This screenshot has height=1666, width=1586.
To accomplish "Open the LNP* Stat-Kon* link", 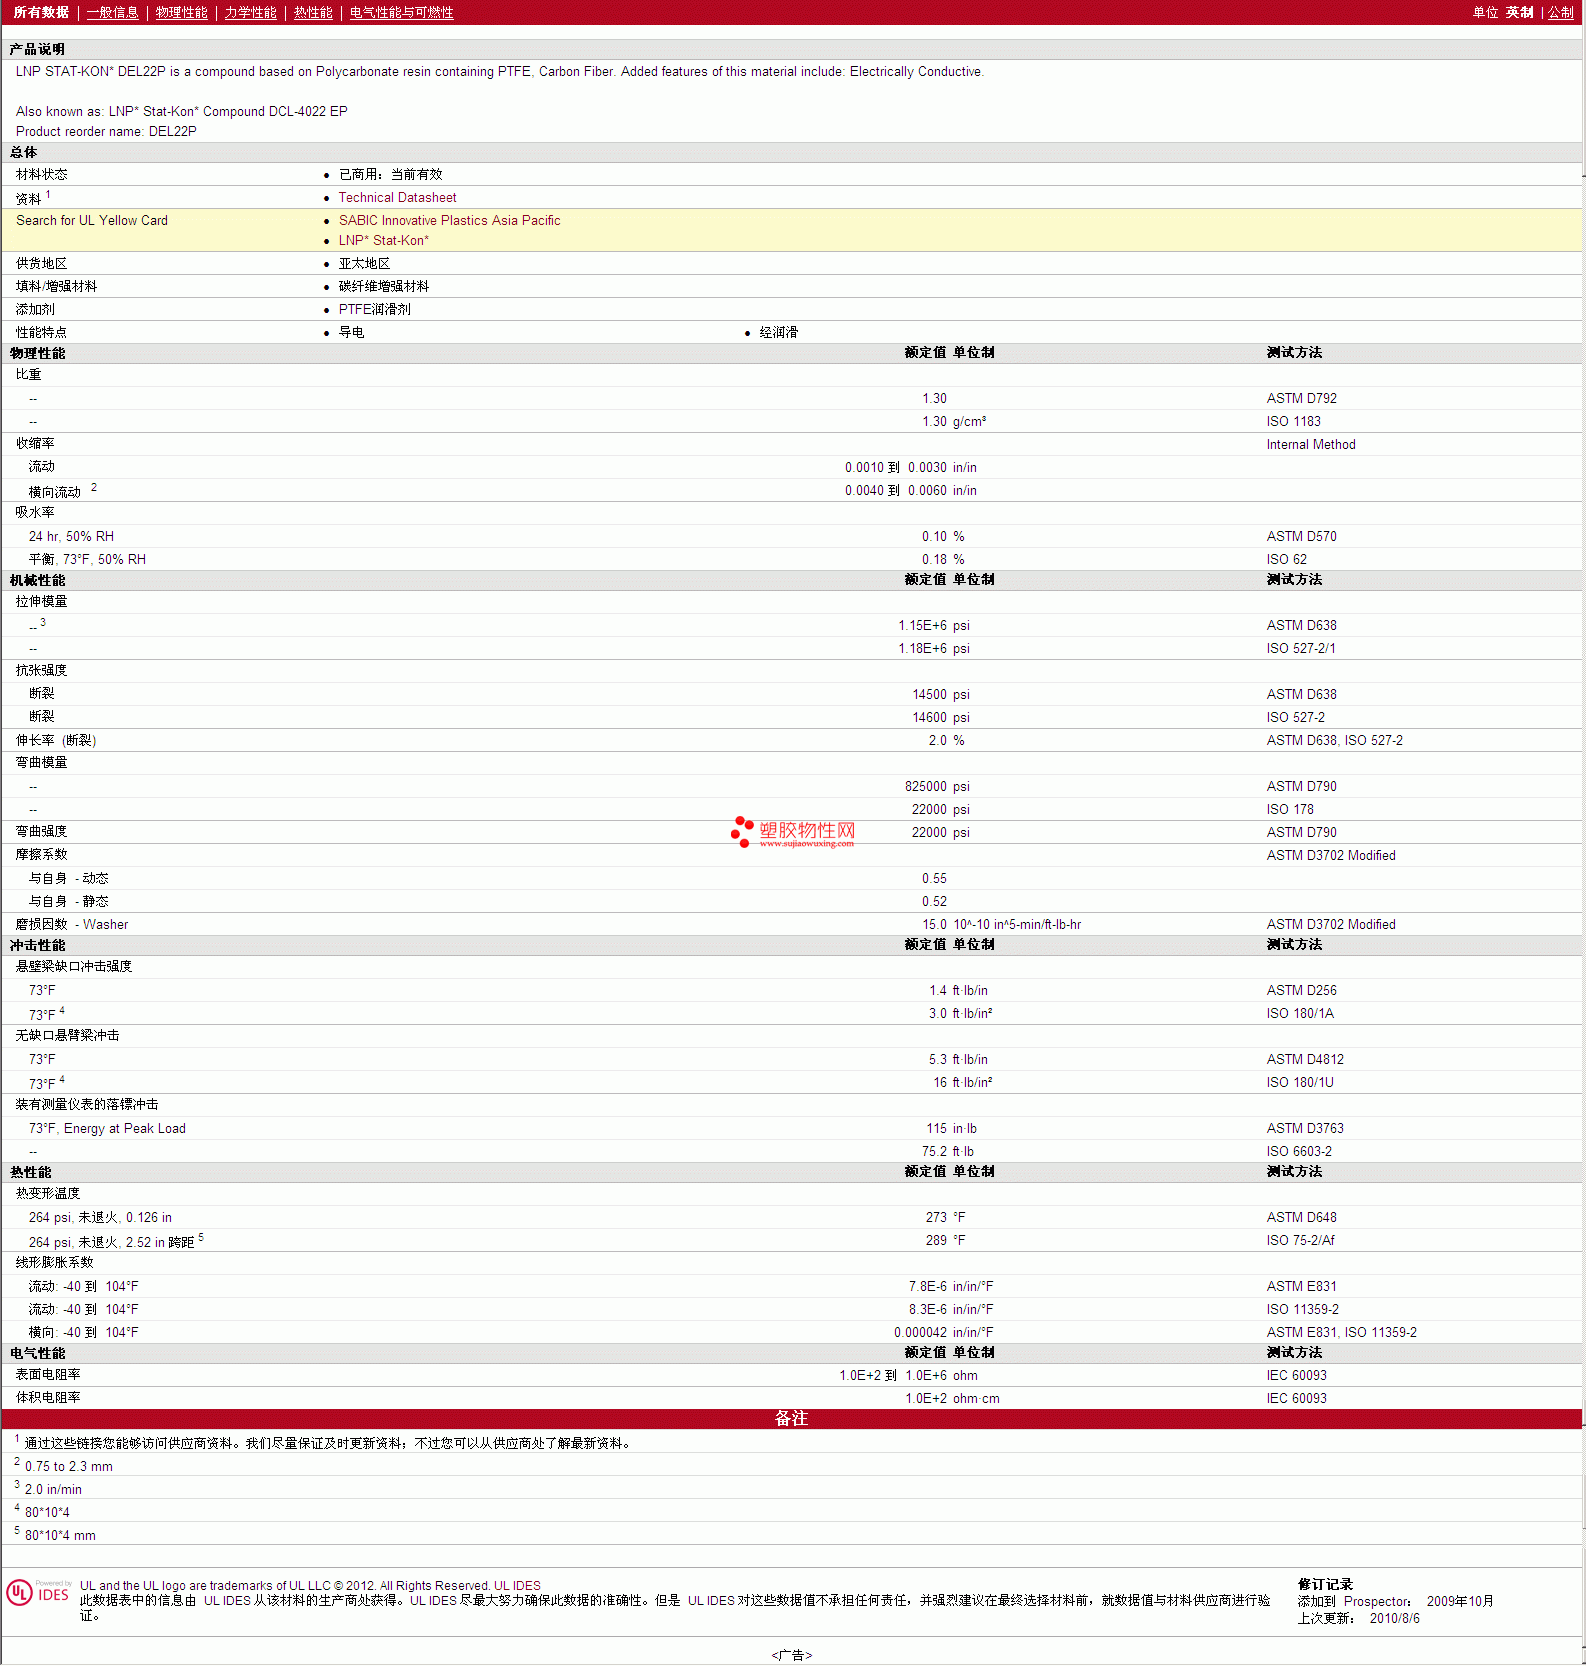I will point(383,241).
